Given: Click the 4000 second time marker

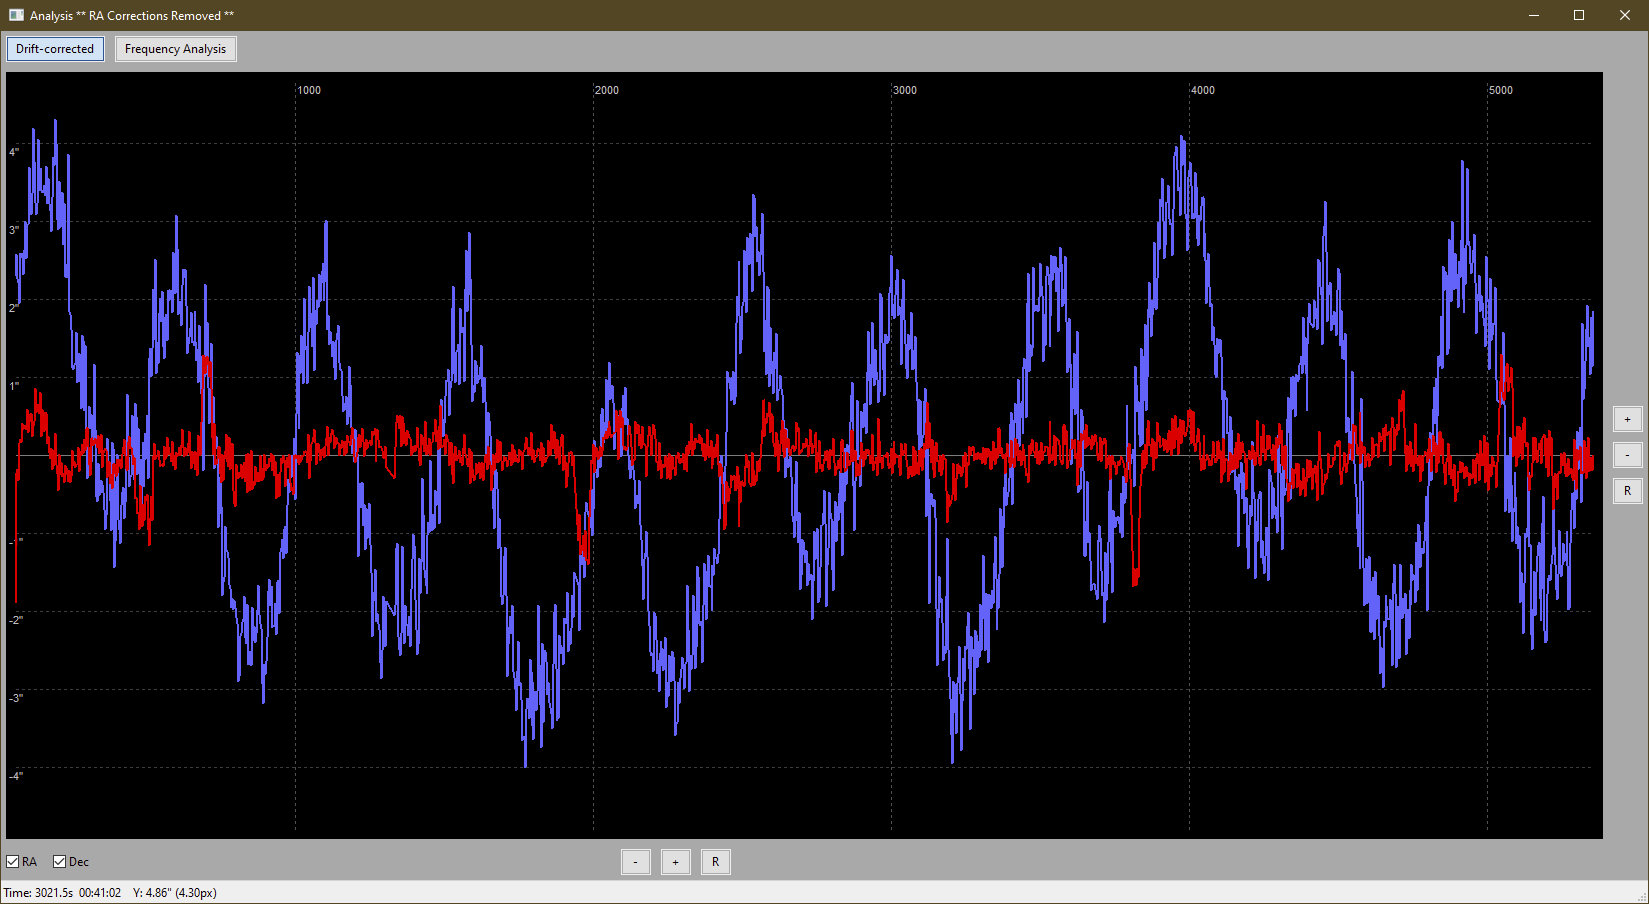Looking at the screenshot, I should point(1203,90).
